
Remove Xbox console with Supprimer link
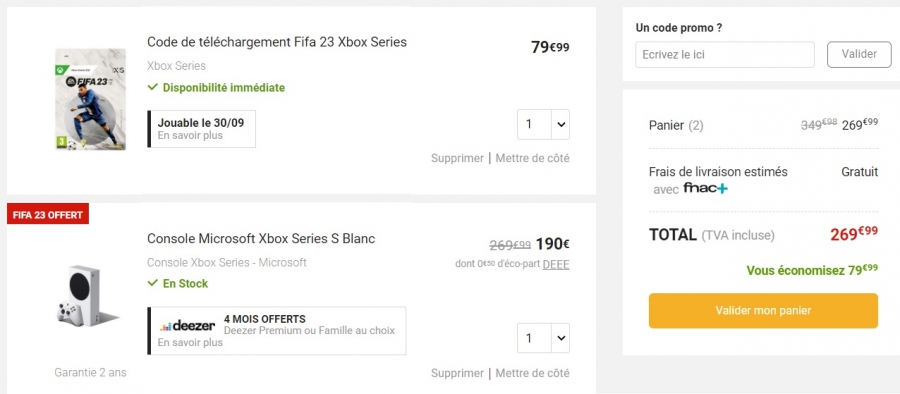[x=457, y=373]
